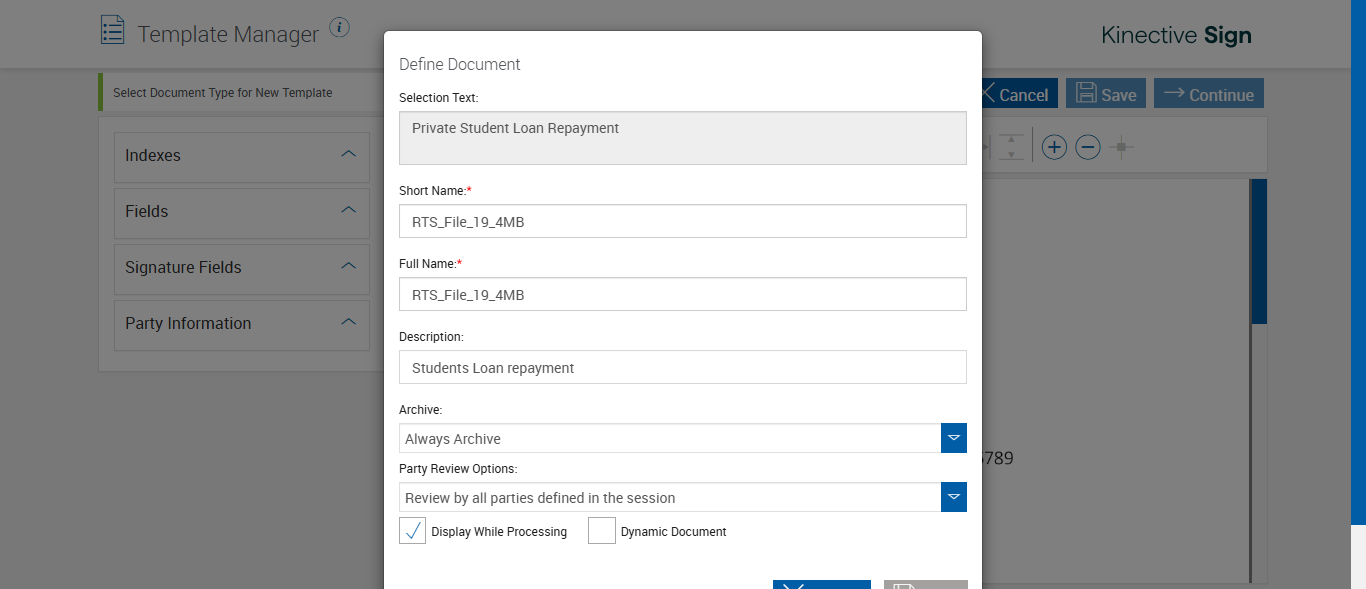Click the Description text field
1366x589 pixels.
(x=683, y=368)
